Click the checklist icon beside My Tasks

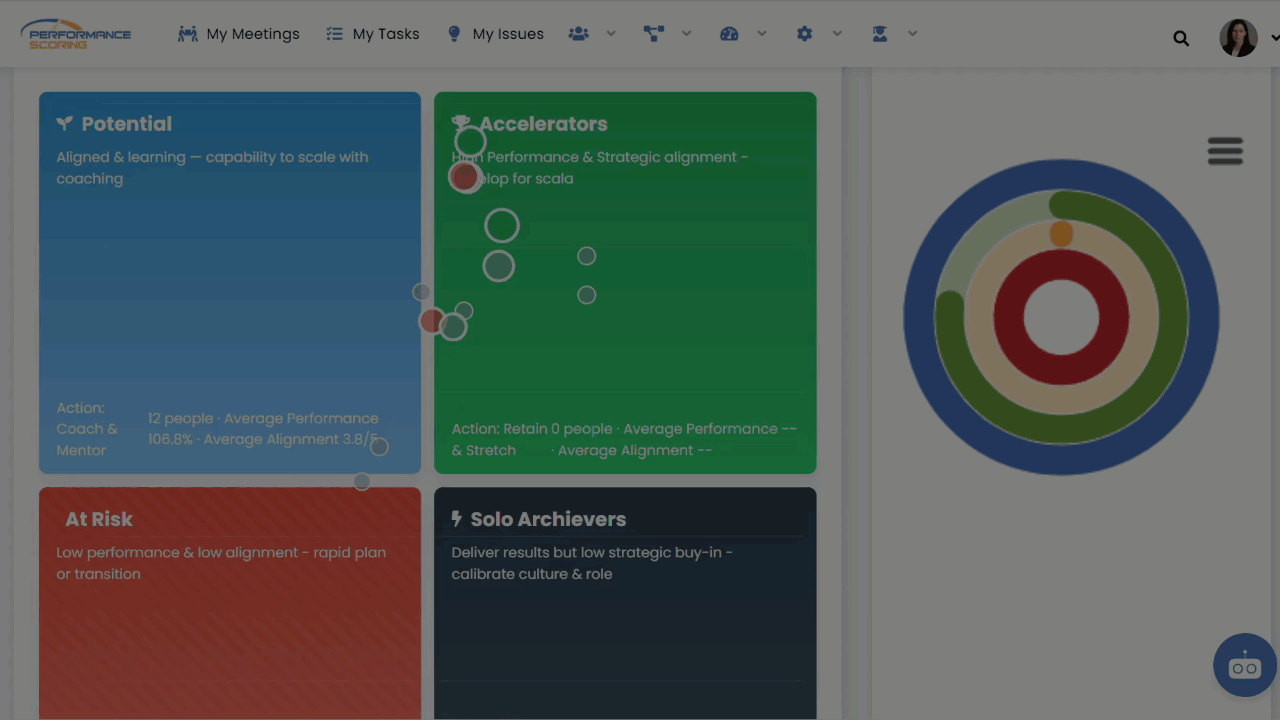click(335, 34)
